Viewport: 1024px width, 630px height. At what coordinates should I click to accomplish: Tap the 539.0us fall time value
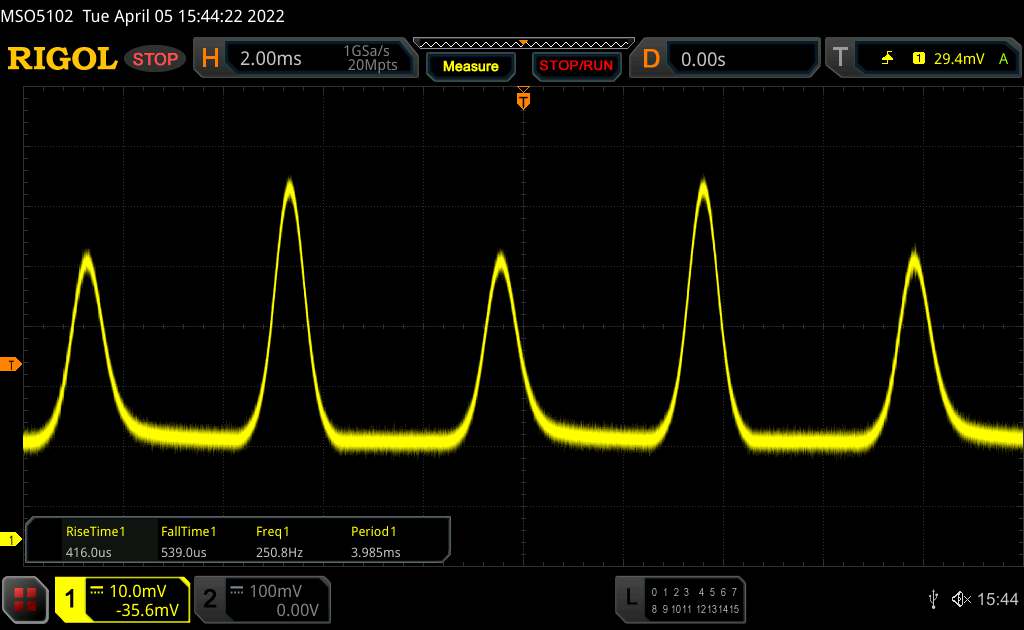[184, 552]
